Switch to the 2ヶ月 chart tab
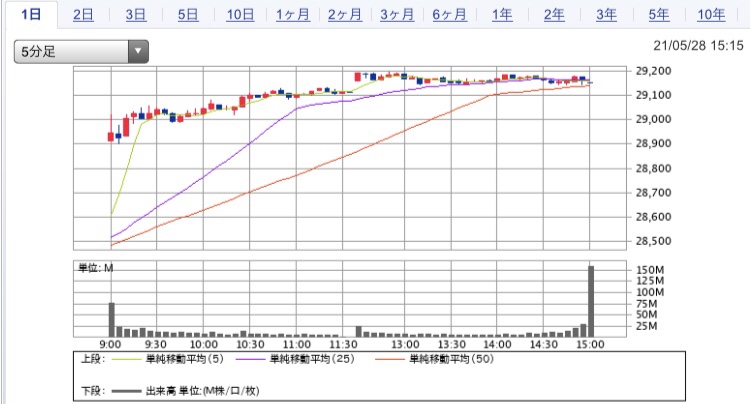Viewport: 750px width, 404px height. coord(345,15)
